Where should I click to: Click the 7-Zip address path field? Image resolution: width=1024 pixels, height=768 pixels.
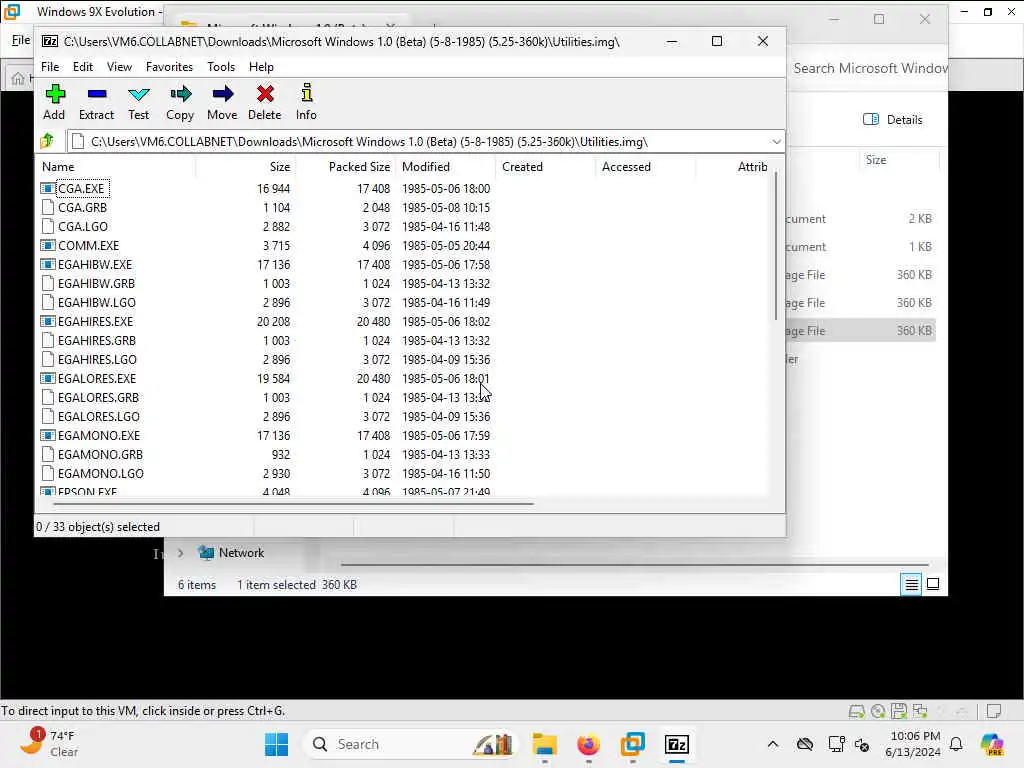pos(424,142)
